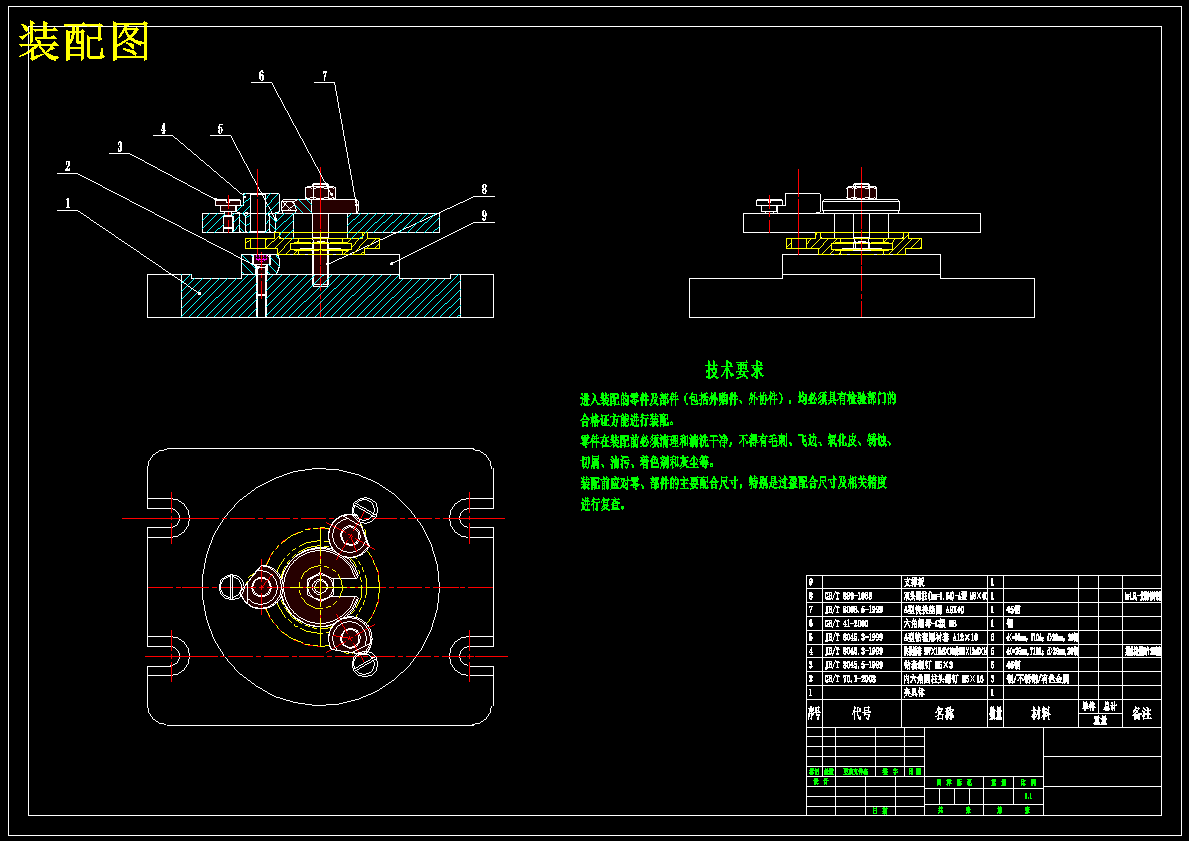The width and height of the screenshot is (1189, 841).
Task: Click part callout number 4 in section view
Action: tap(163, 130)
